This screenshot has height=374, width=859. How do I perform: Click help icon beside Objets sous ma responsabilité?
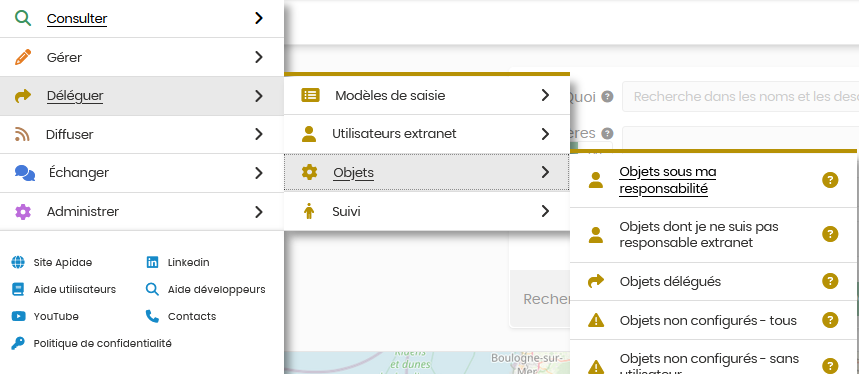point(830,180)
